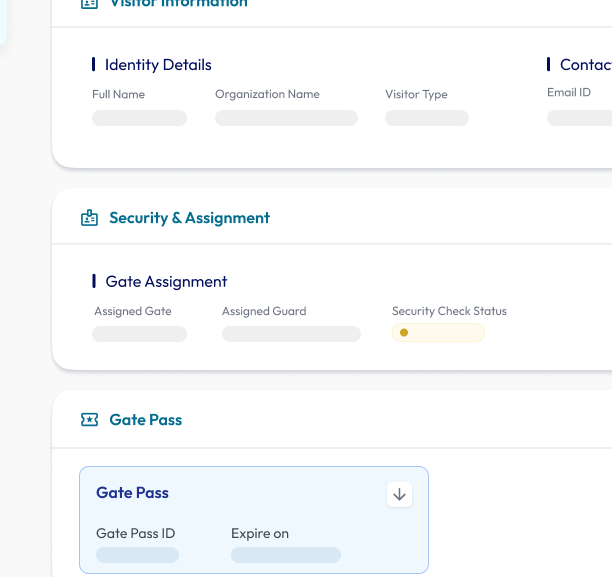Click the yellow dot in Security Check Status
This screenshot has height=577, width=612.
click(x=404, y=333)
